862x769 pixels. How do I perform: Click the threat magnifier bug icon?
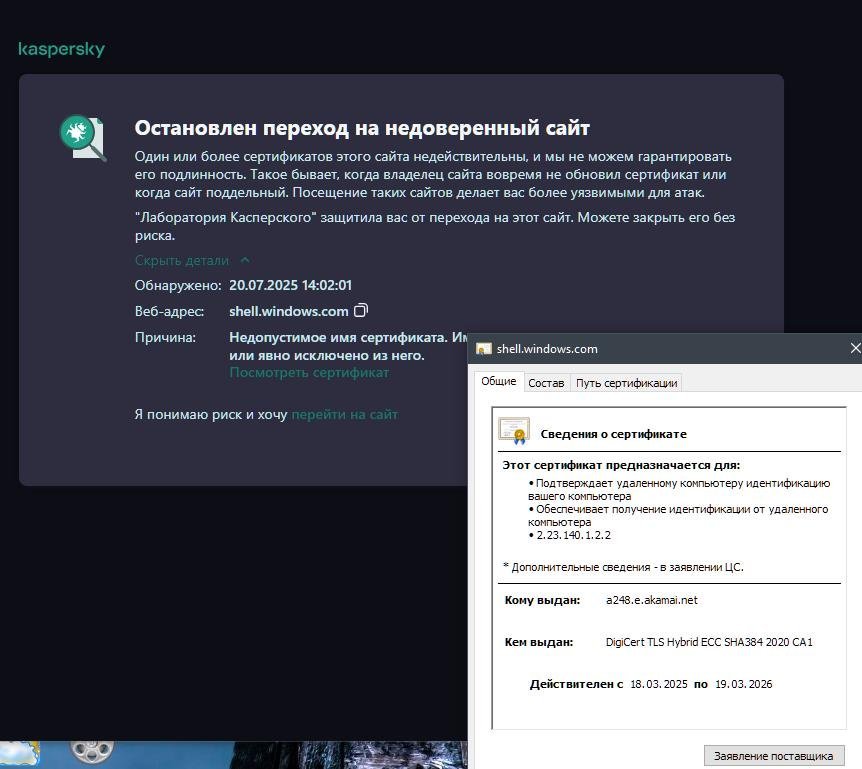coord(82,137)
